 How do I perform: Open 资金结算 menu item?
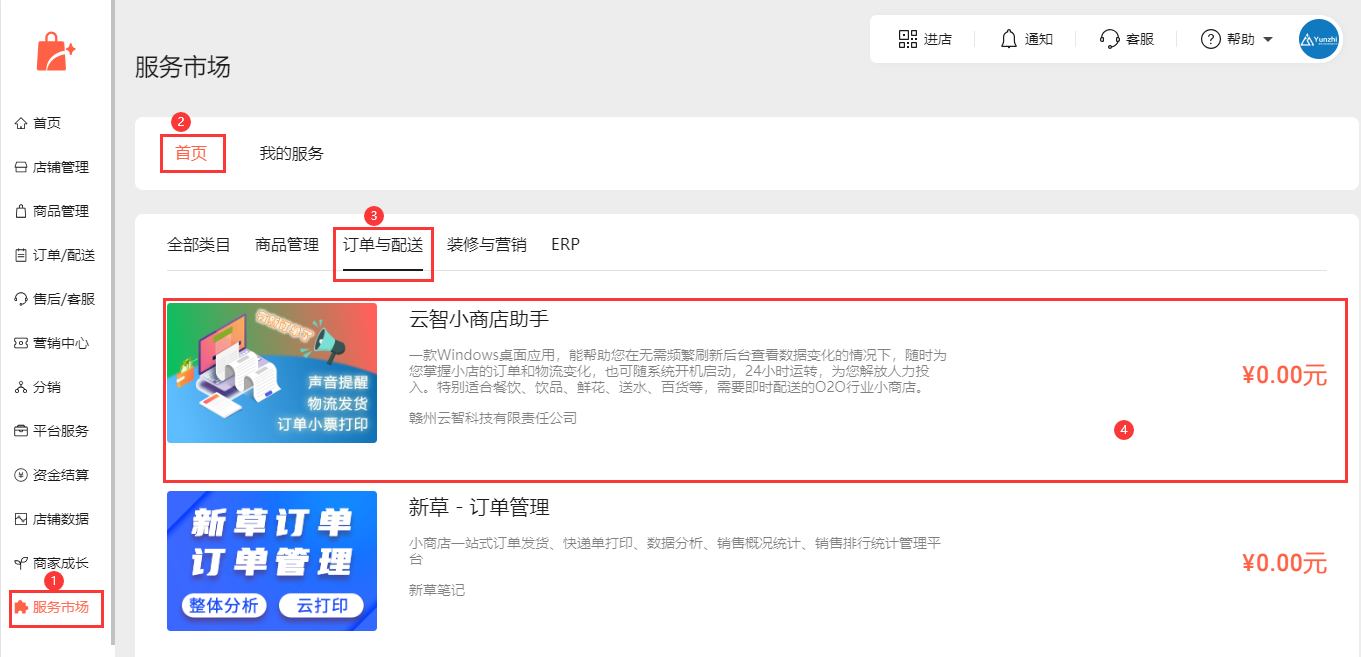coord(61,475)
